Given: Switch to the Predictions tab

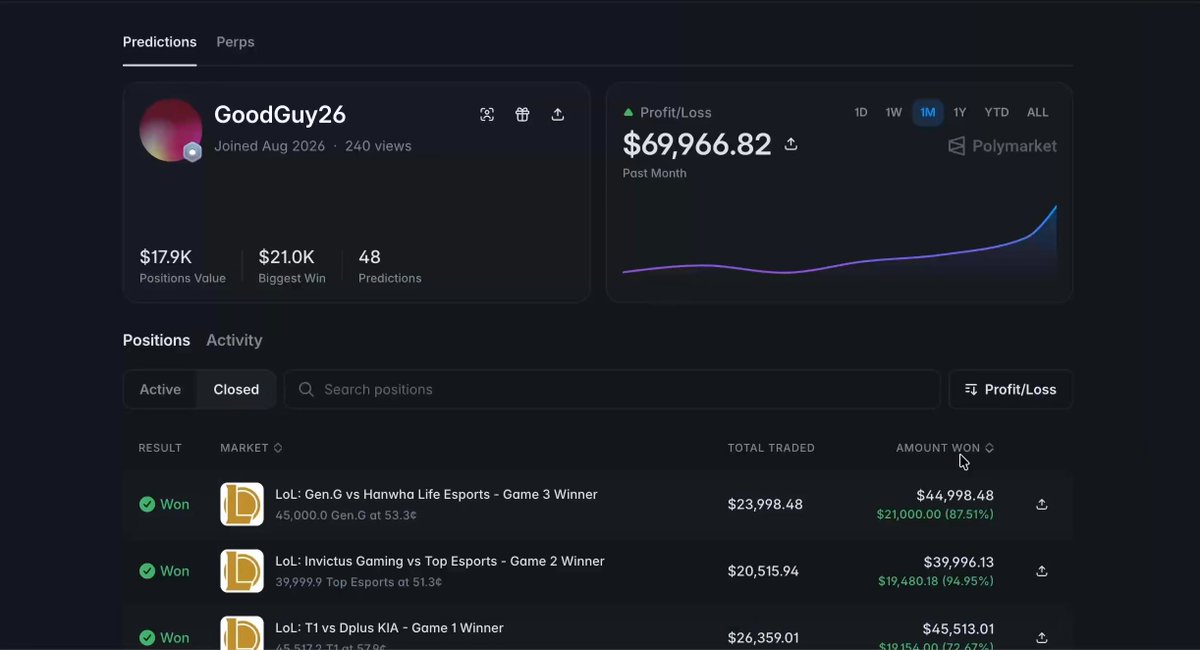Looking at the screenshot, I should (160, 42).
